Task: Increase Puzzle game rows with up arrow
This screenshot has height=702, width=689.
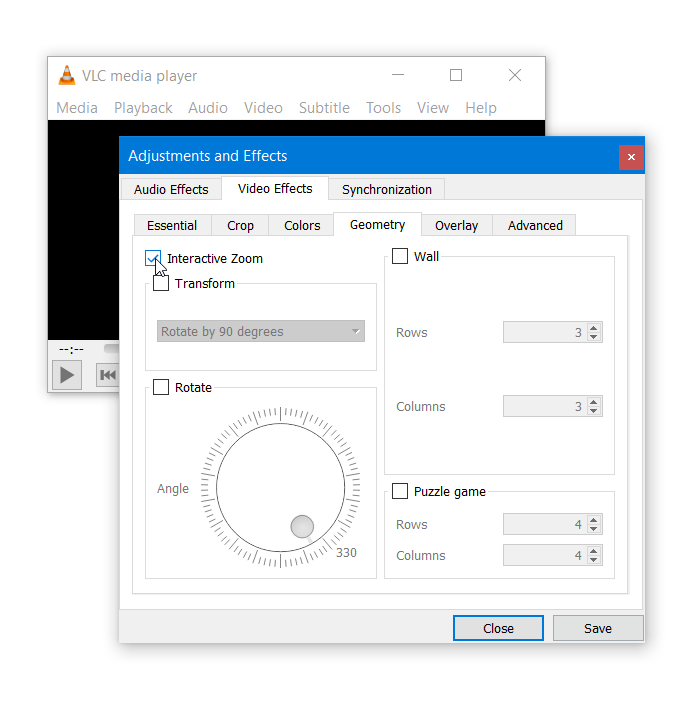Action: [x=594, y=520]
